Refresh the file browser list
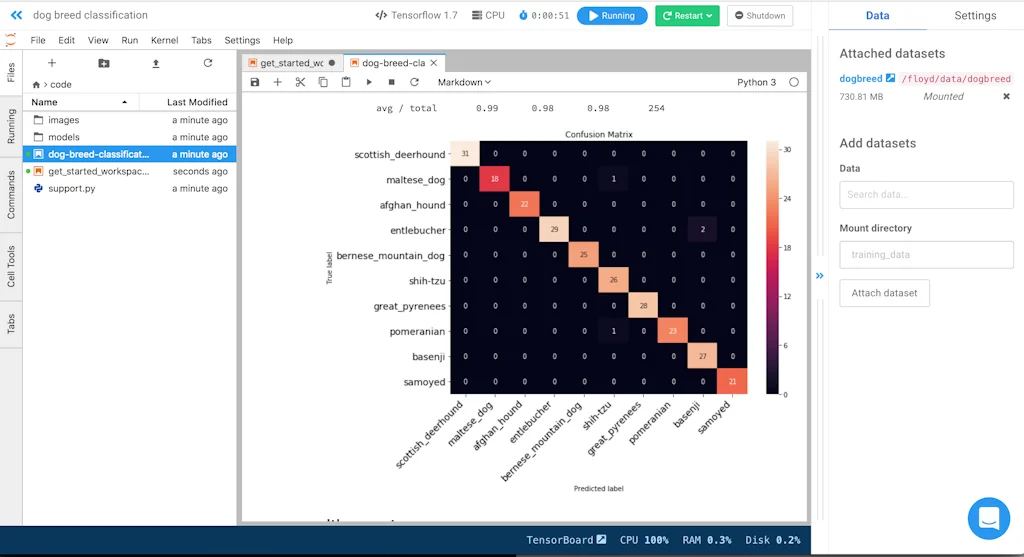This screenshot has height=557, width=1024. click(208, 63)
